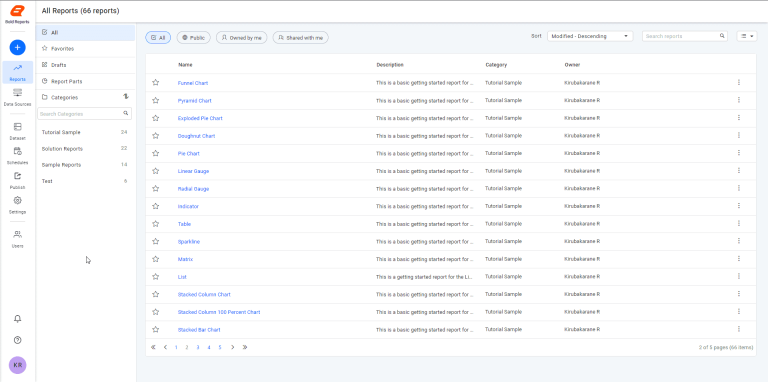Click the search icon in Search Categories
This screenshot has height=382, width=768.
point(125,113)
